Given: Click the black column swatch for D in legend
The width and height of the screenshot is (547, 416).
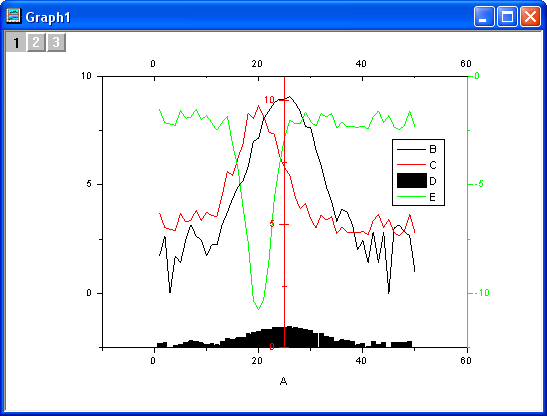Looking at the screenshot, I should point(412,180).
